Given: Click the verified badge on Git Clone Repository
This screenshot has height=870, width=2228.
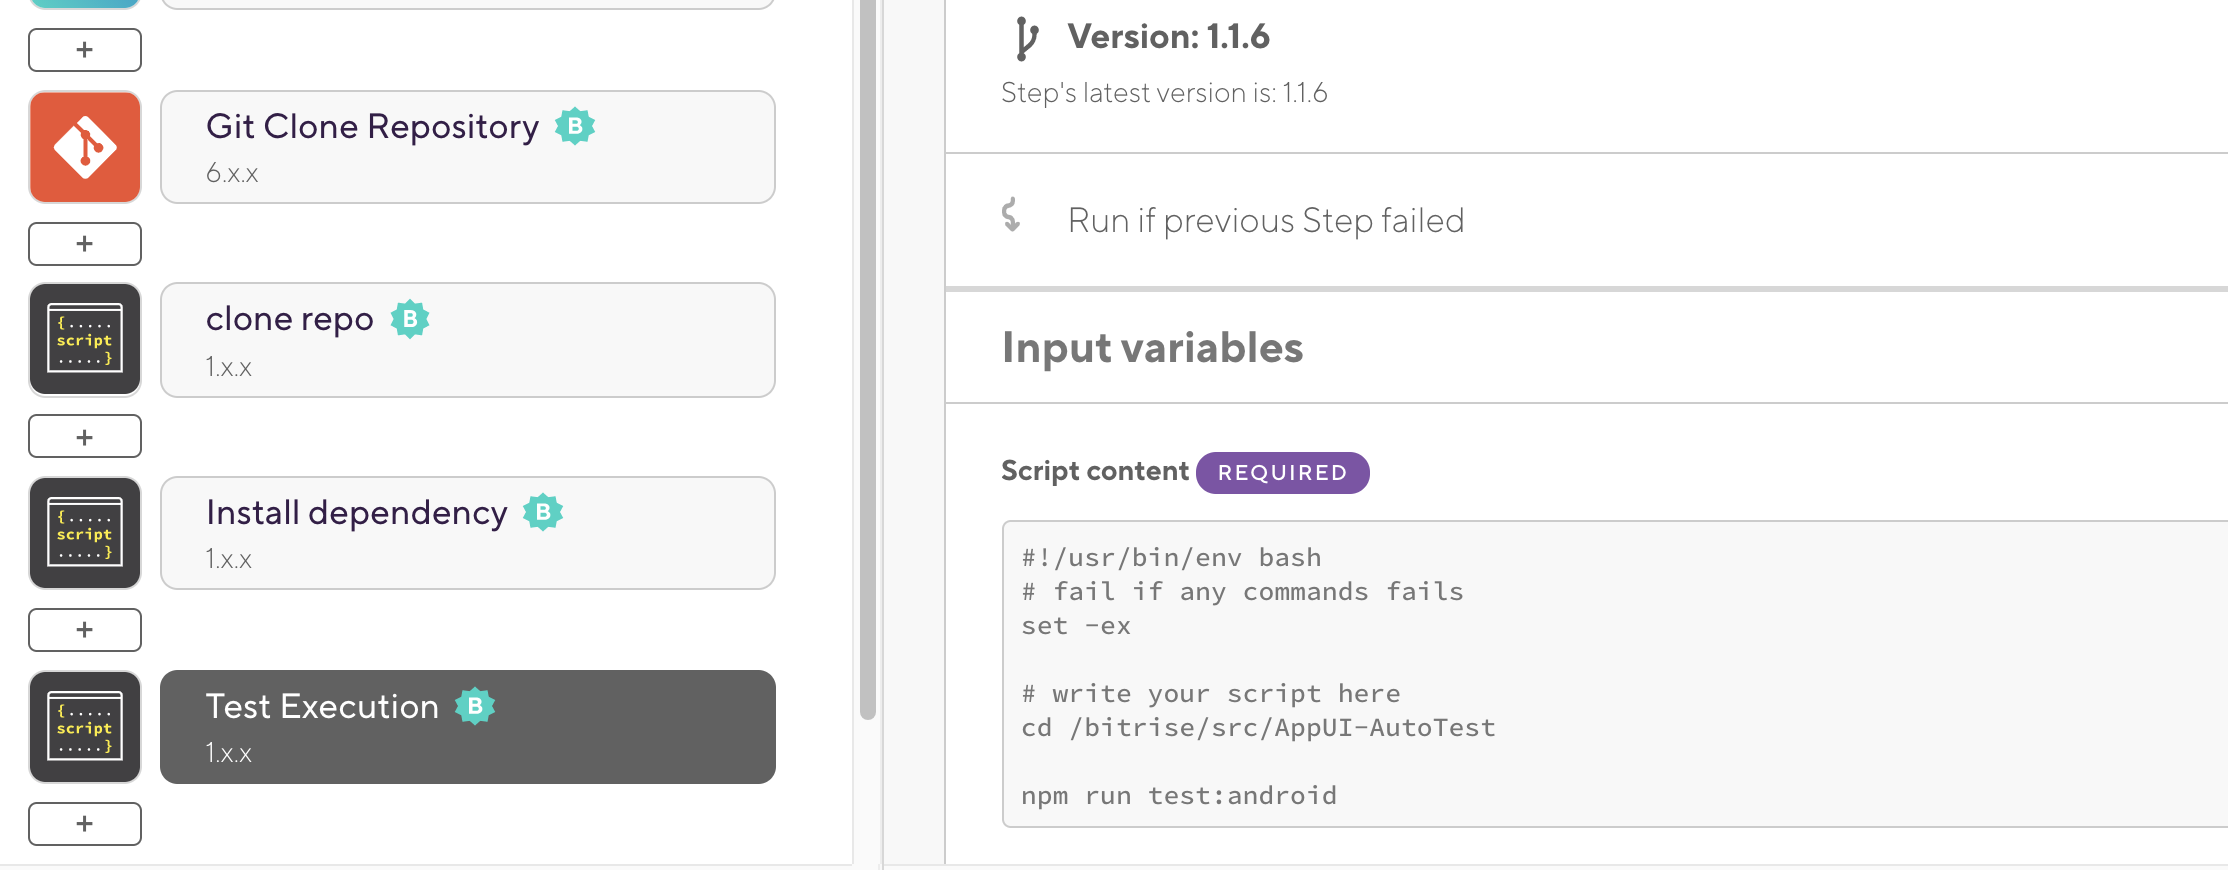Looking at the screenshot, I should pos(575,126).
